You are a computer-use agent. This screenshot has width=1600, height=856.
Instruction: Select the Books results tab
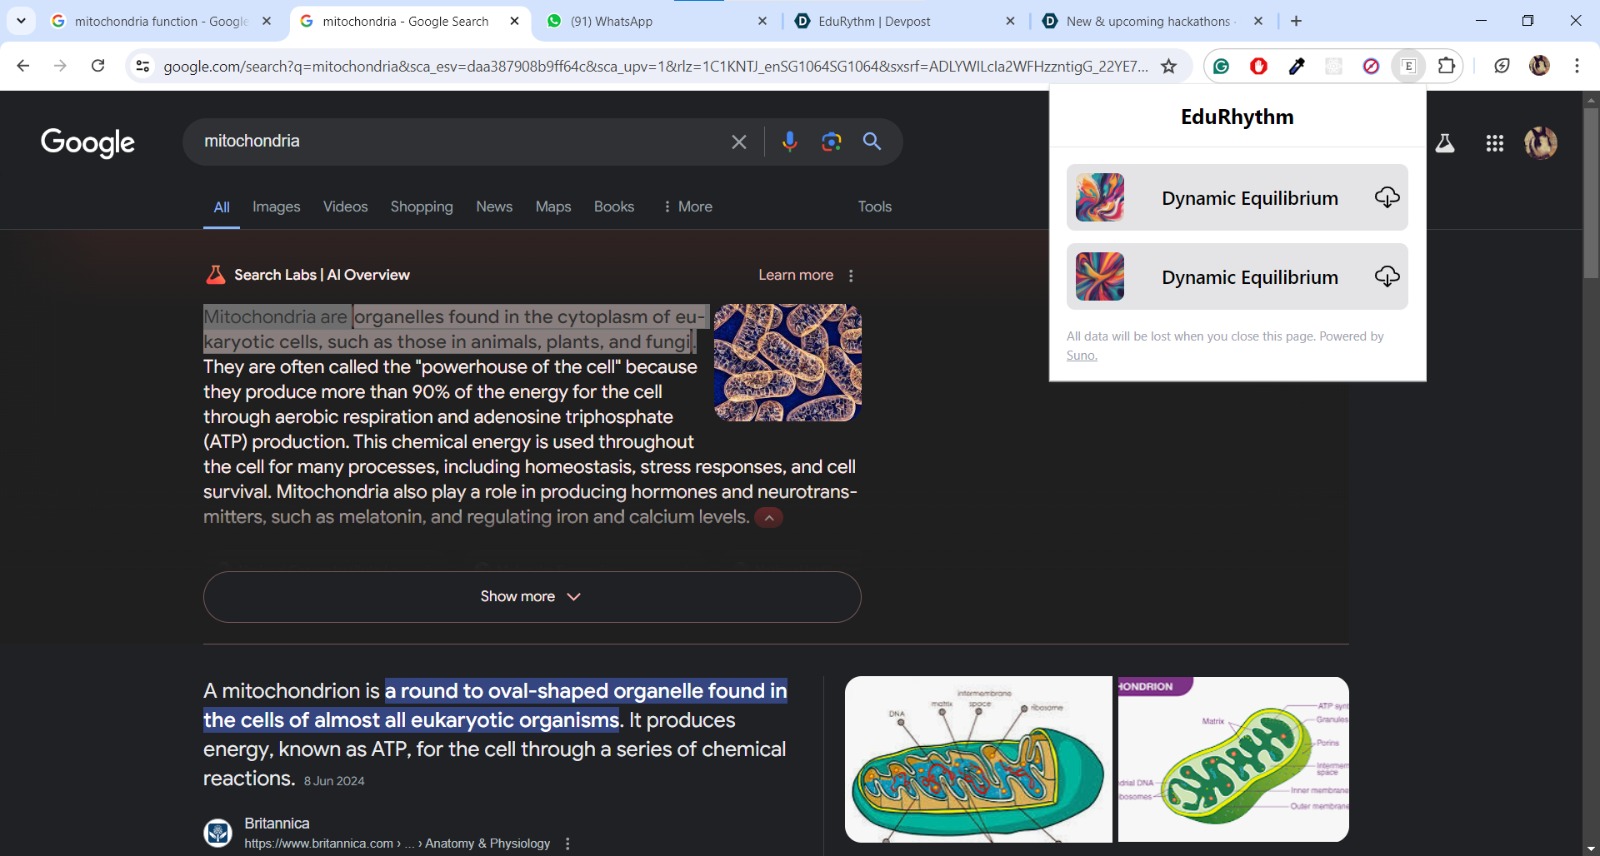(x=614, y=207)
